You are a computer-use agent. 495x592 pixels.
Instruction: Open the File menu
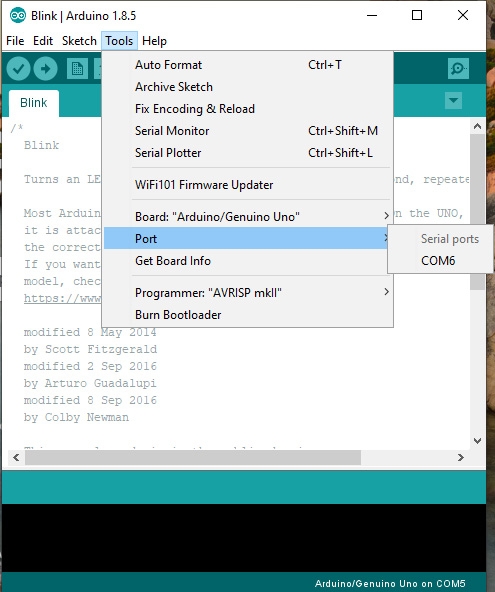point(15,41)
